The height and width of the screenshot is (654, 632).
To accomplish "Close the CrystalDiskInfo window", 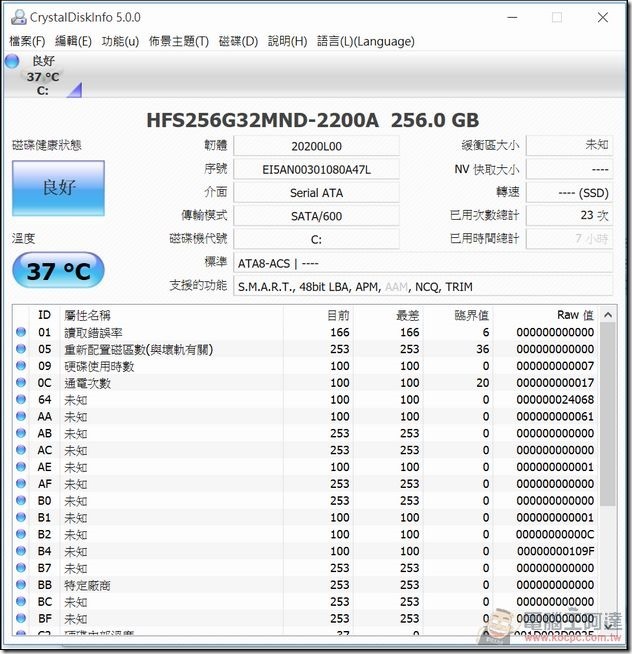I will [x=602, y=18].
